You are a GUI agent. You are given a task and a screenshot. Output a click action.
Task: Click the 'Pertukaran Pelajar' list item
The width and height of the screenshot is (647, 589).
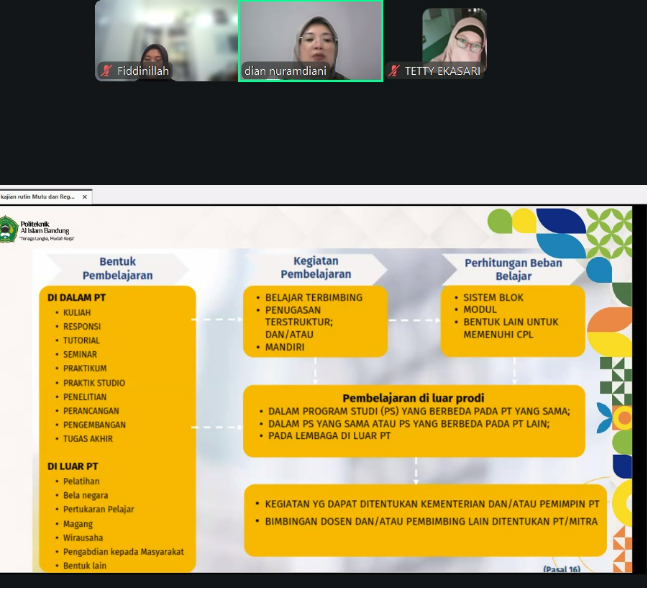coord(98,509)
